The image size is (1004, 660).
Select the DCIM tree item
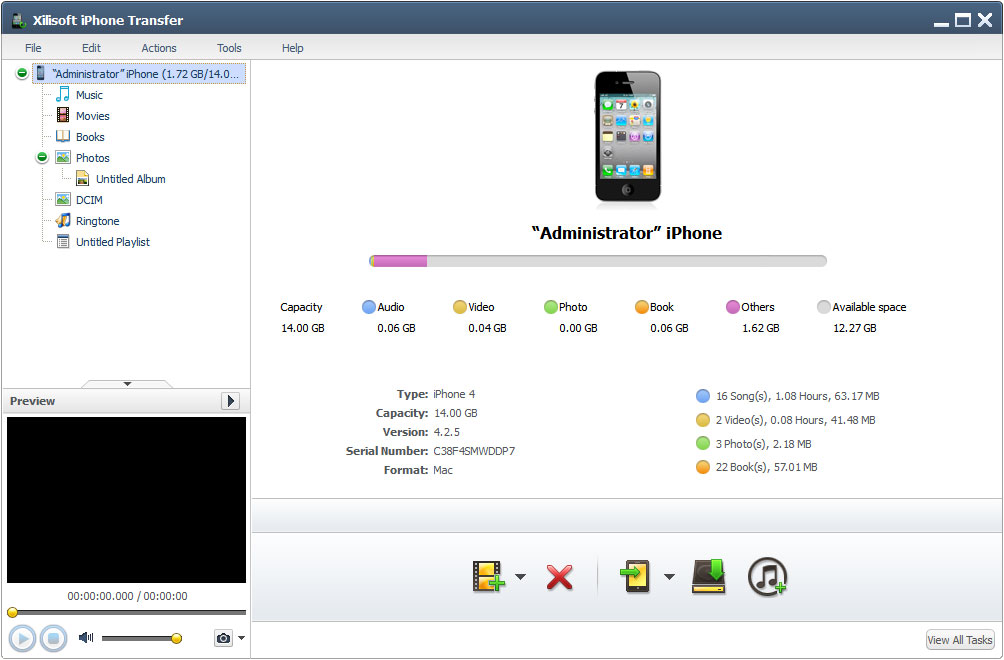click(89, 200)
